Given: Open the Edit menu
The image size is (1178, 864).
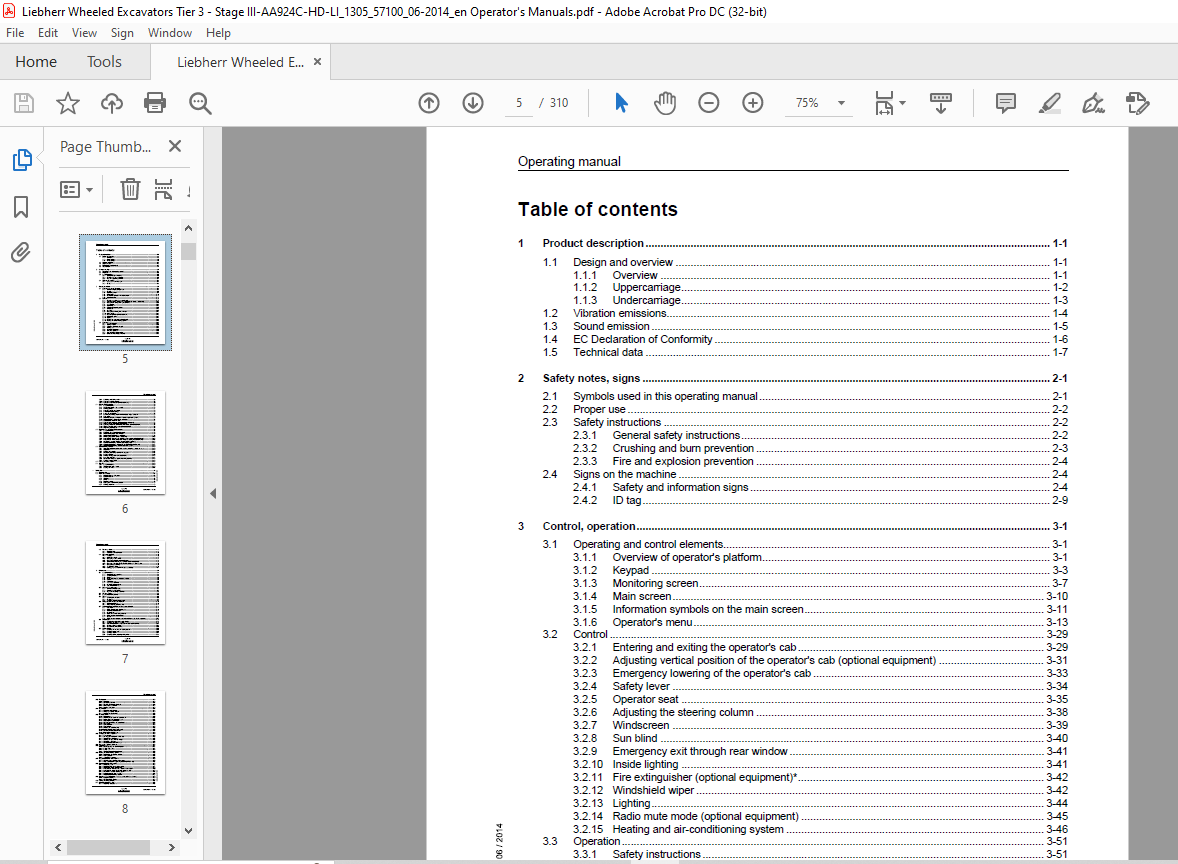Looking at the screenshot, I should [x=48, y=33].
